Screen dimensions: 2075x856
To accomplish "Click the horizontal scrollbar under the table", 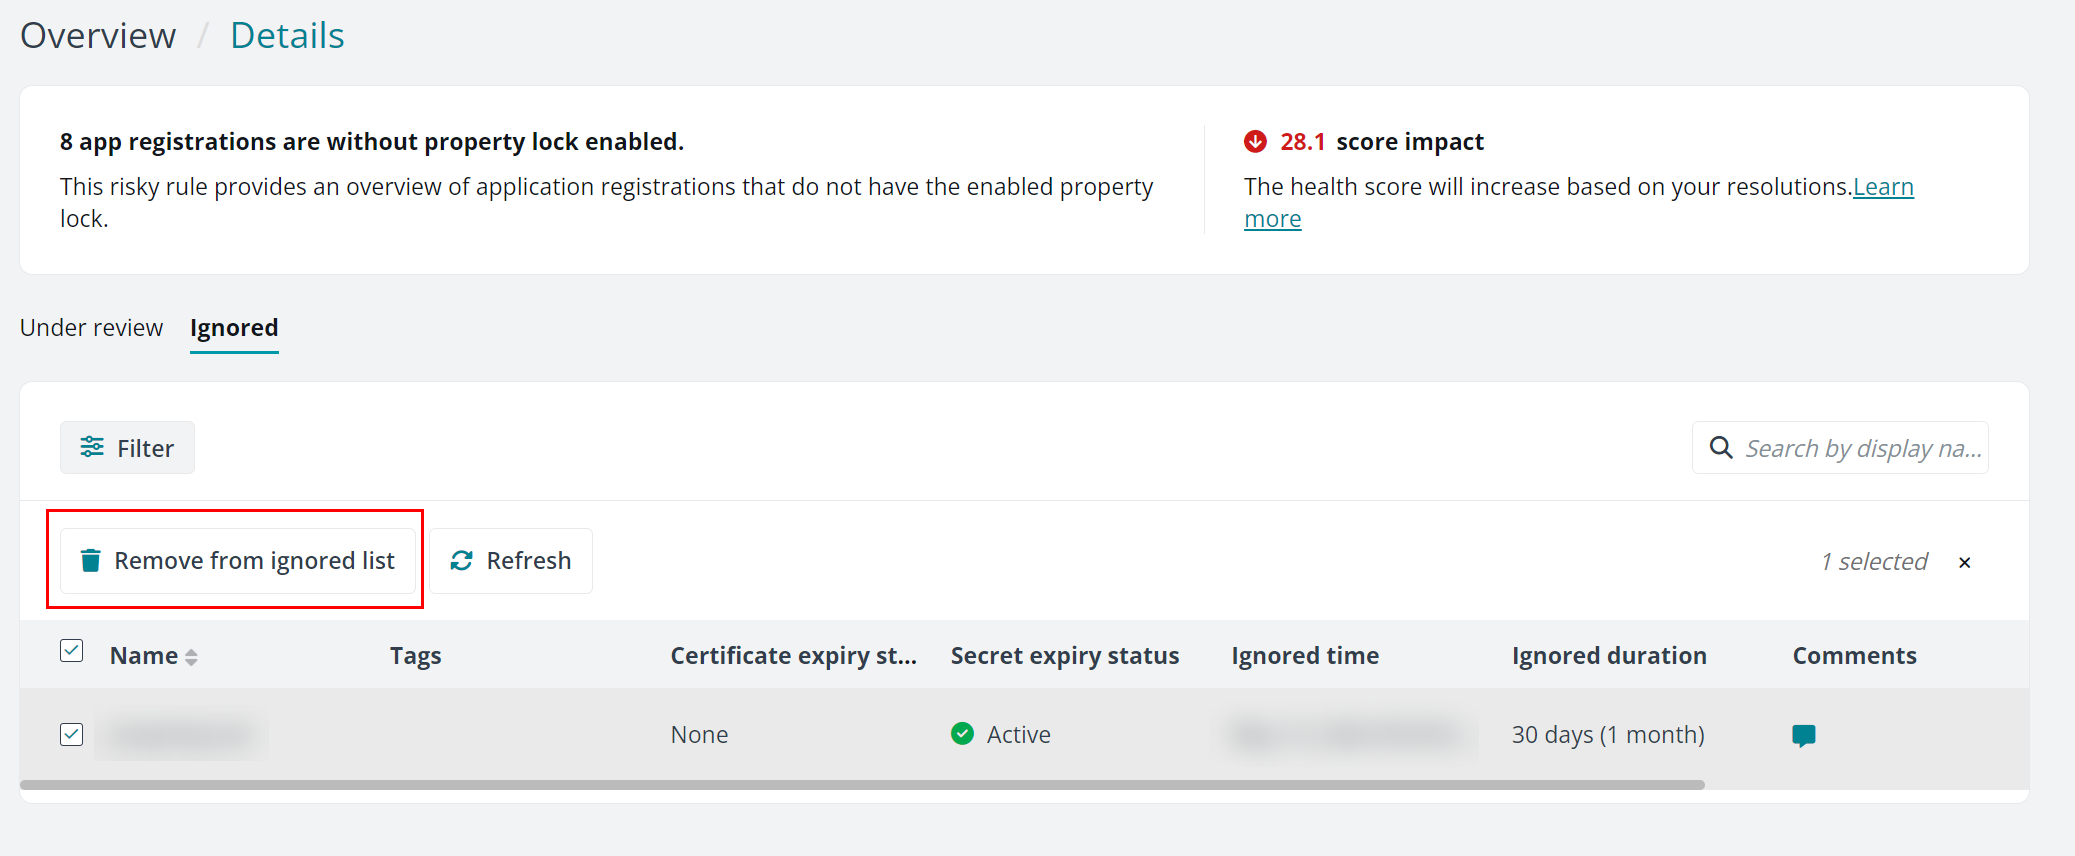I will point(860,785).
